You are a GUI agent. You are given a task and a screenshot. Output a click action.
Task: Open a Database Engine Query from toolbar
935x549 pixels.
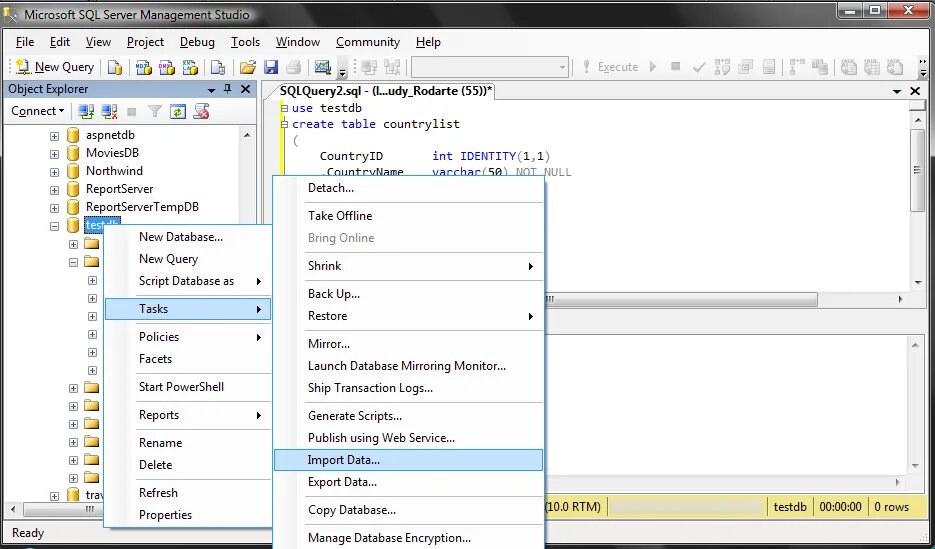tap(114, 67)
